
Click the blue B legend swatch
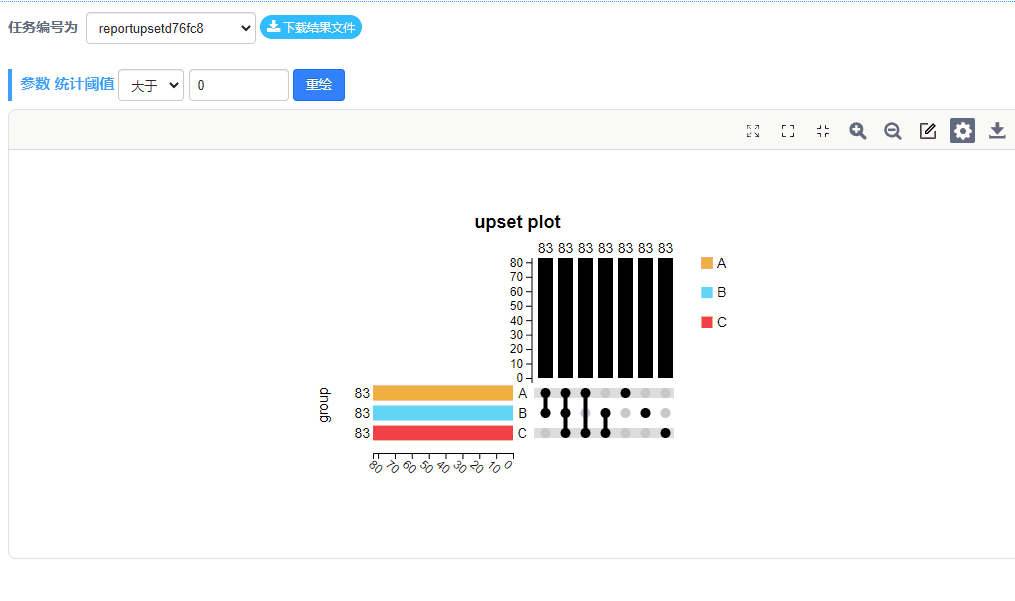707,292
